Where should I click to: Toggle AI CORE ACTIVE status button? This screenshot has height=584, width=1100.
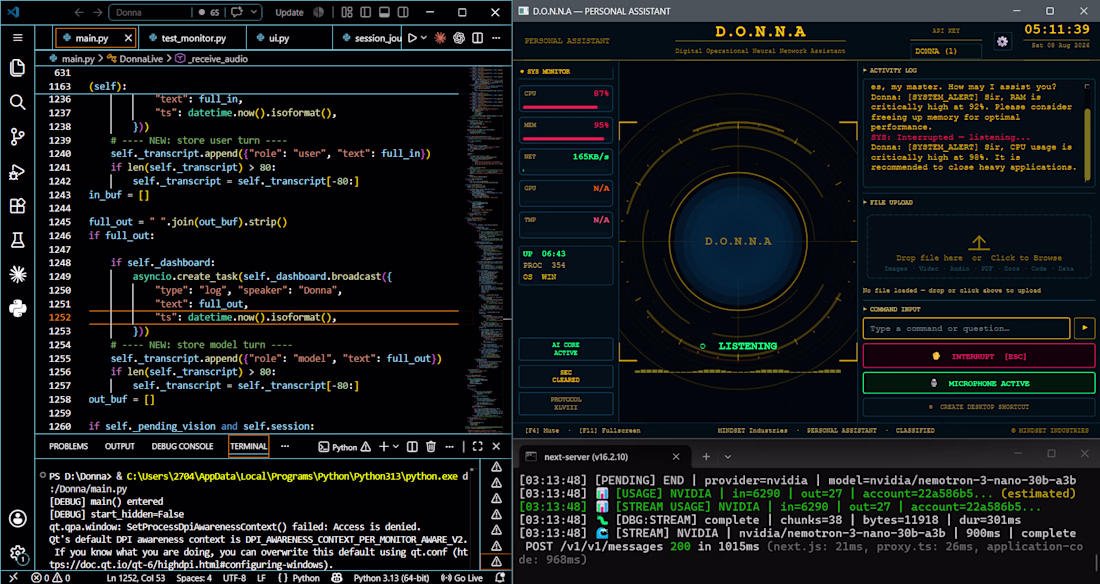565,349
